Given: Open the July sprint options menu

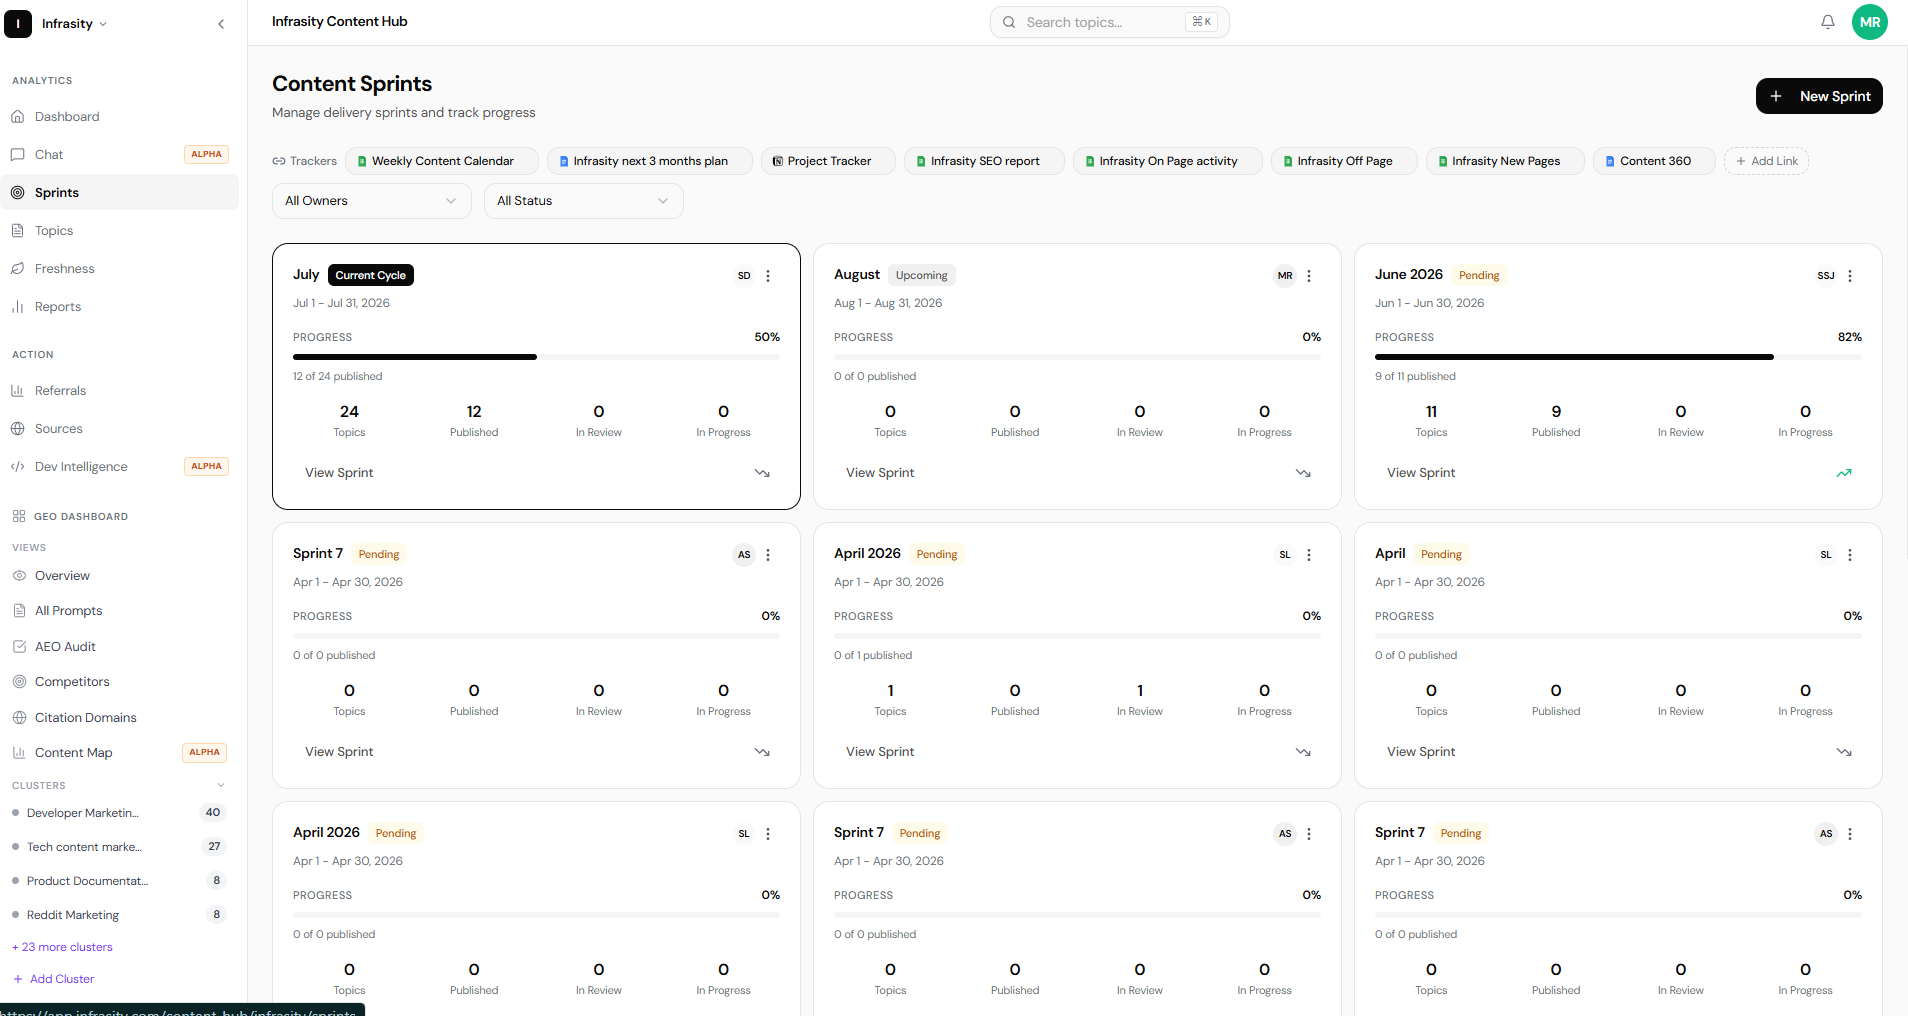Looking at the screenshot, I should coord(768,276).
